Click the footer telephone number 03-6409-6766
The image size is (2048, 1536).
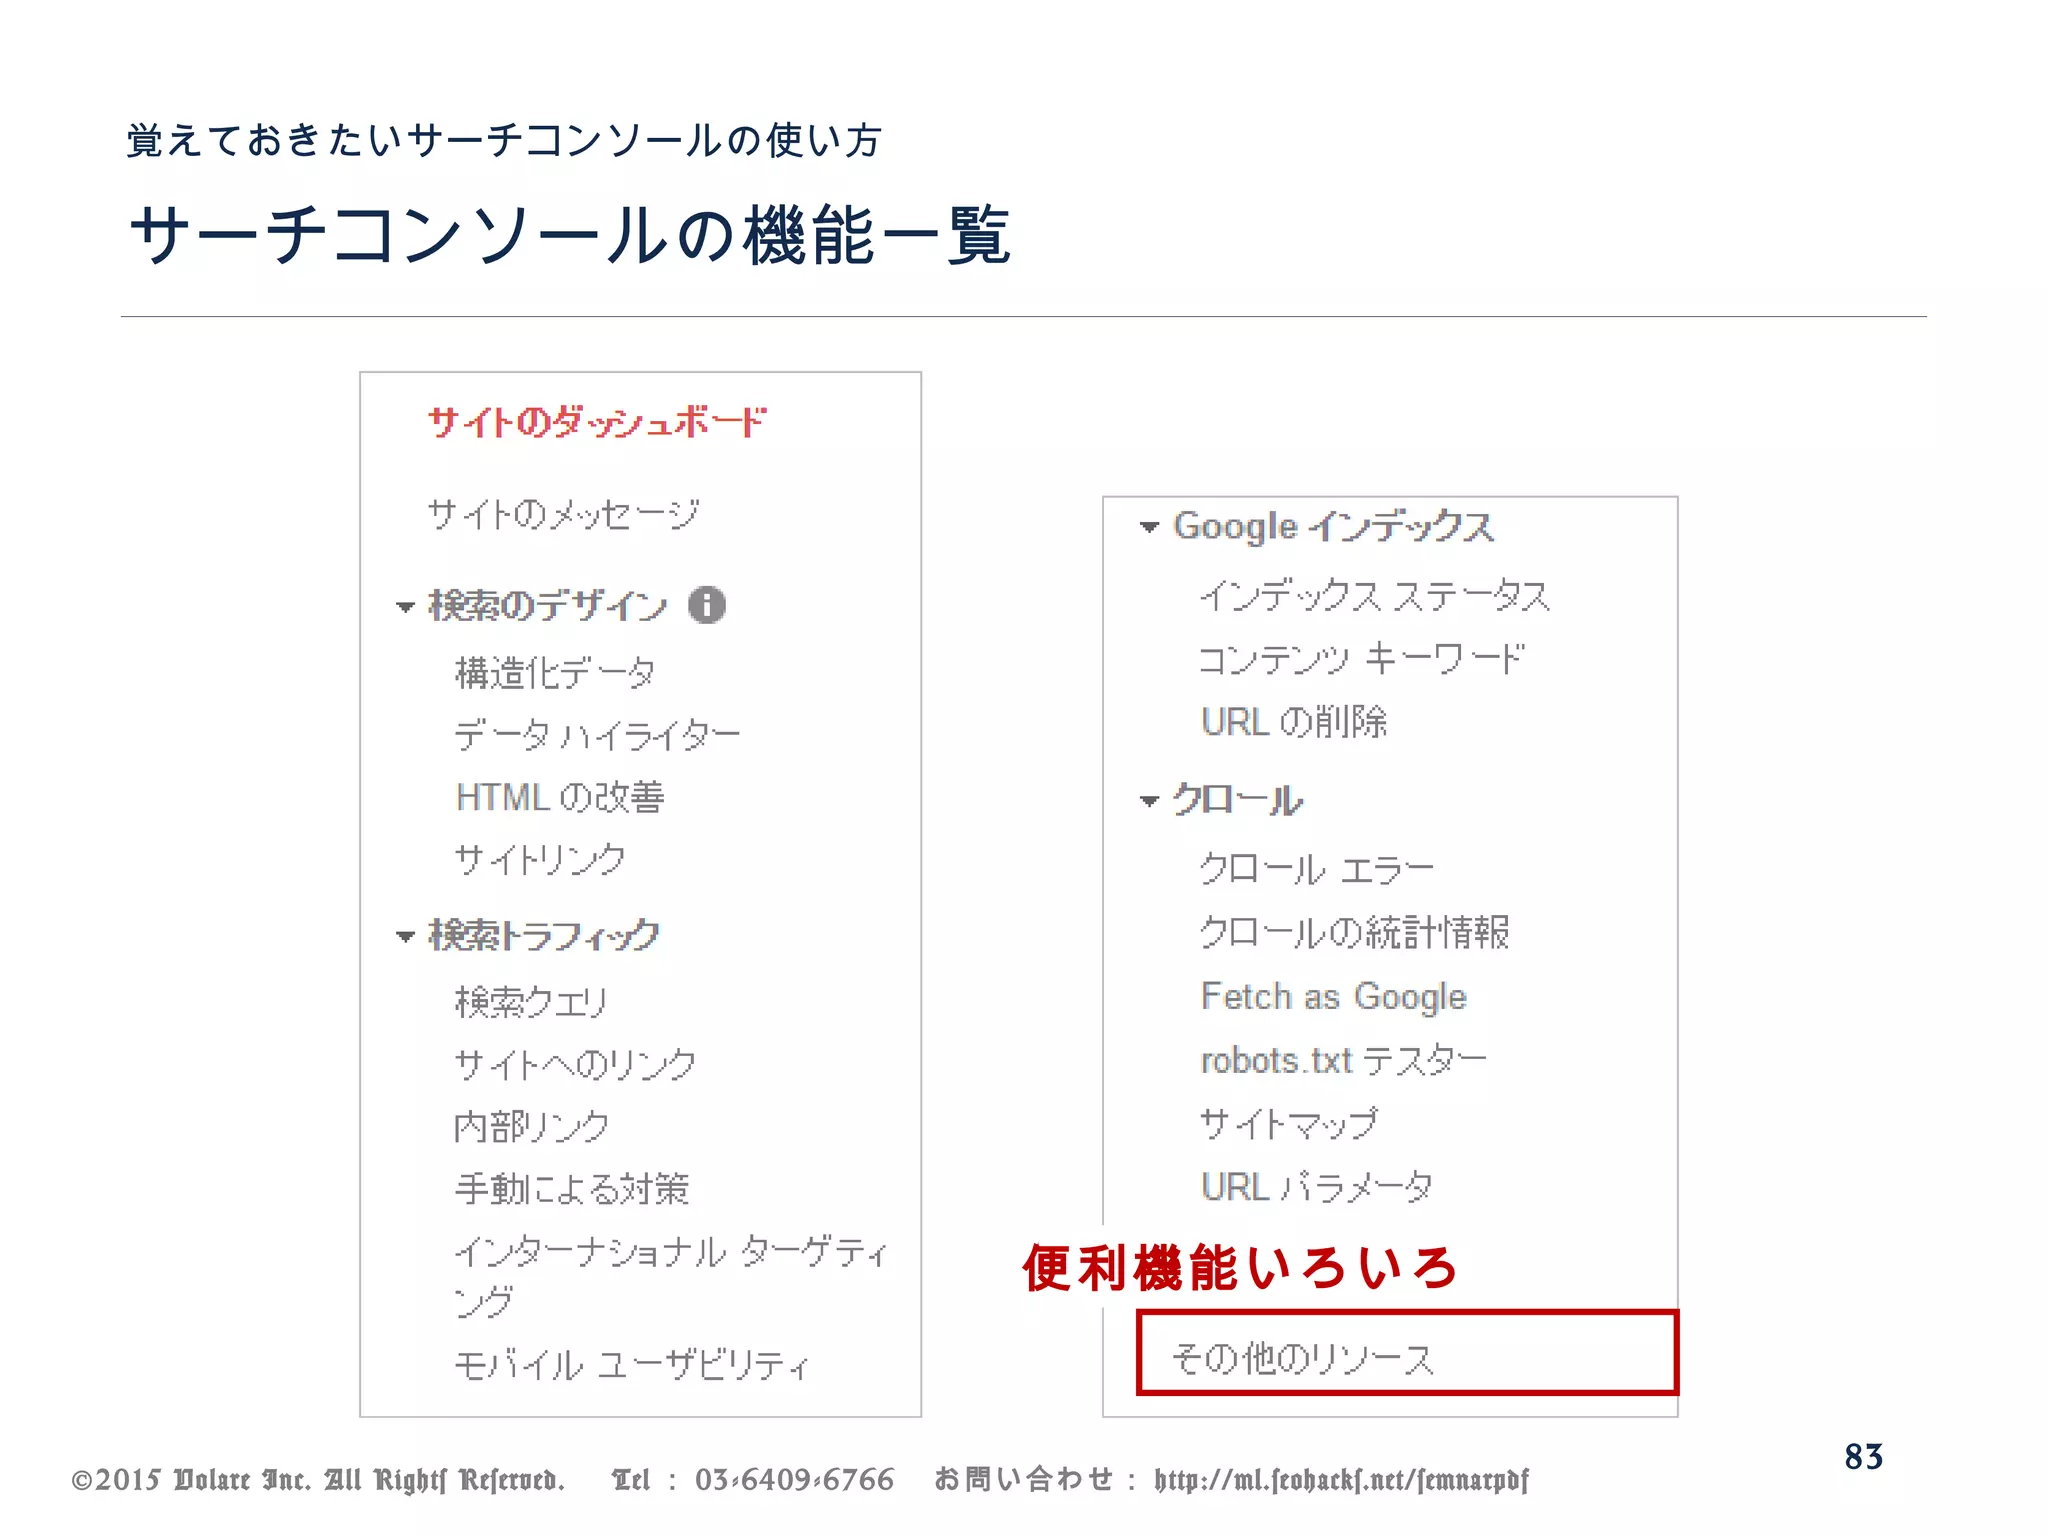[795, 1480]
